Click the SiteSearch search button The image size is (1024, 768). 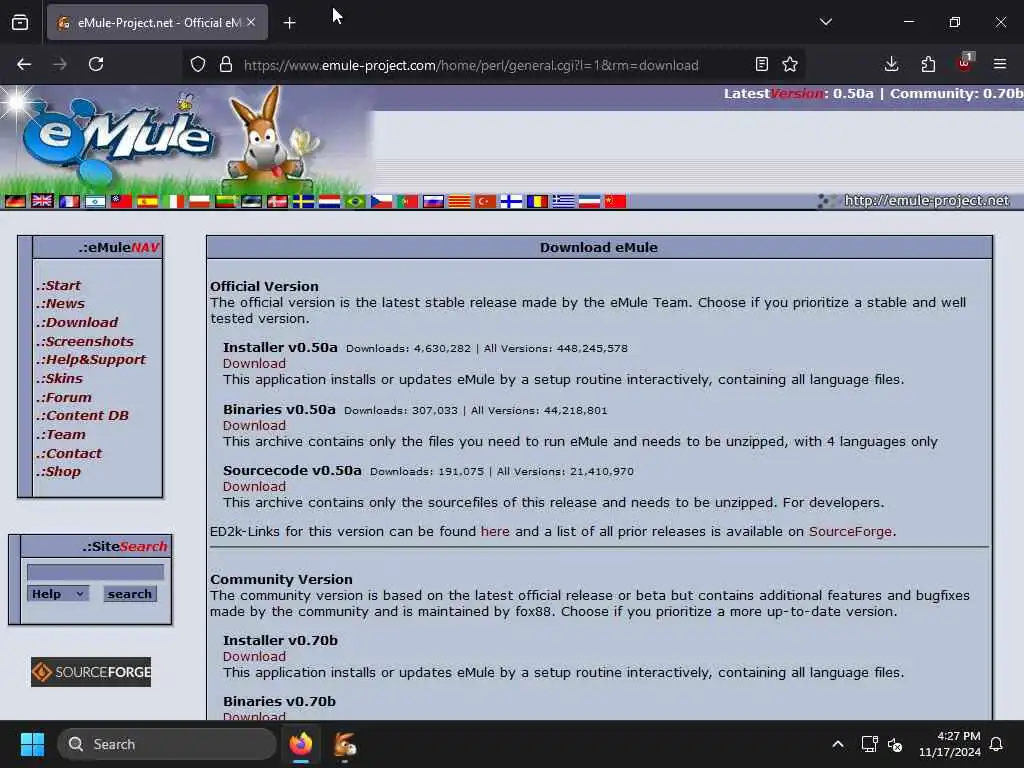pos(129,594)
